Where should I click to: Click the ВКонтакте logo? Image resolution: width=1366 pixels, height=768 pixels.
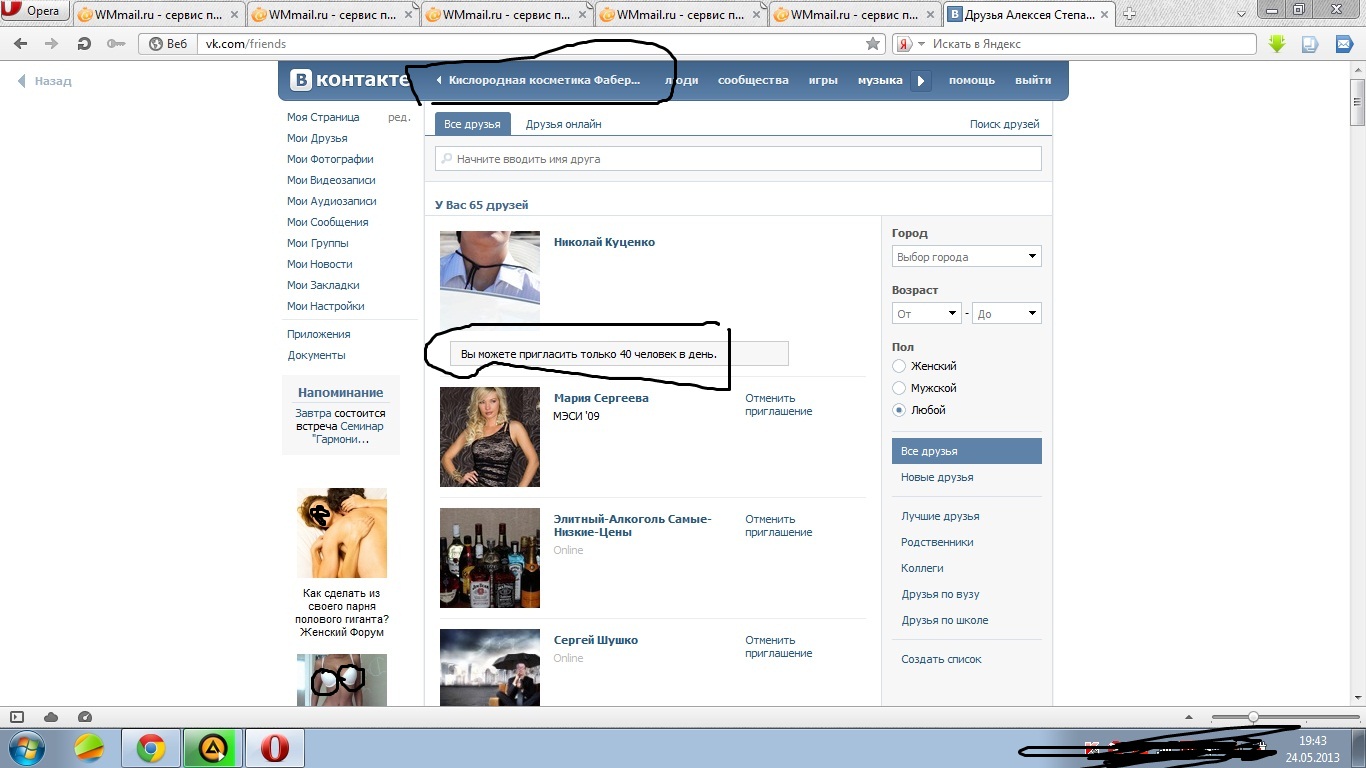[x=350, y=81]
